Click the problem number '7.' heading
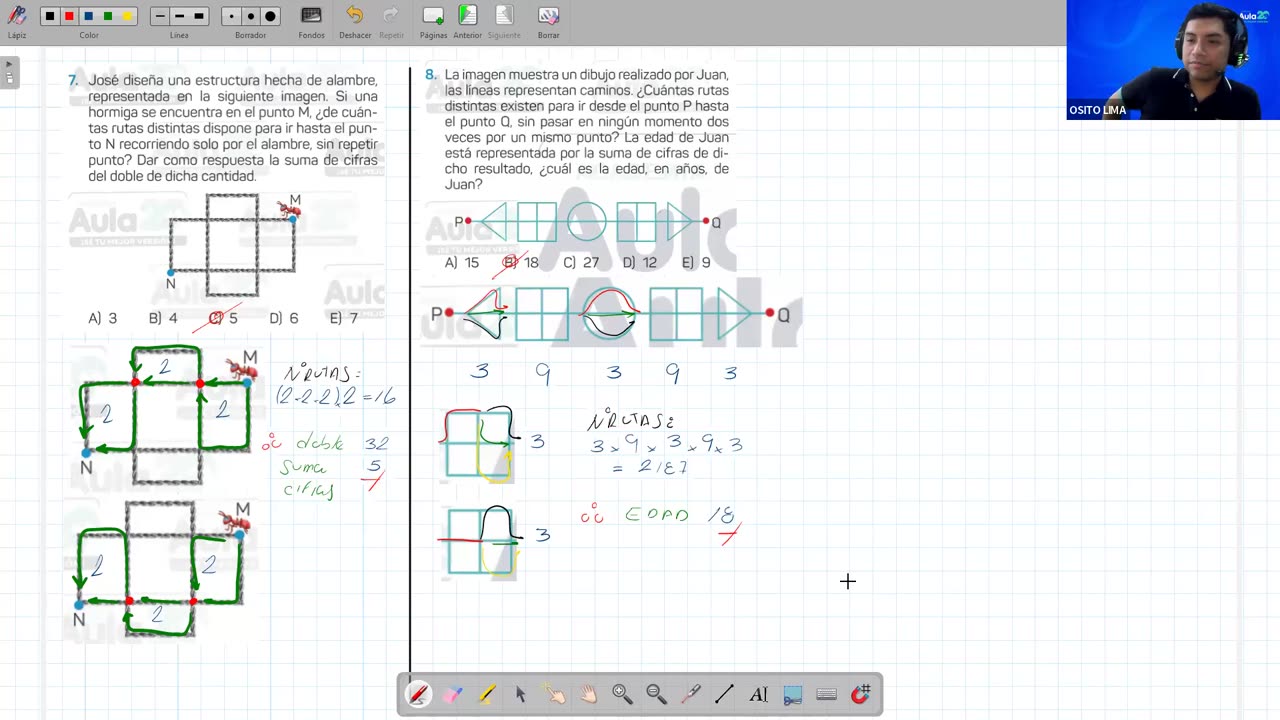Image resolution: width=1280 pixels, height=720 pixels. [73, 80]
